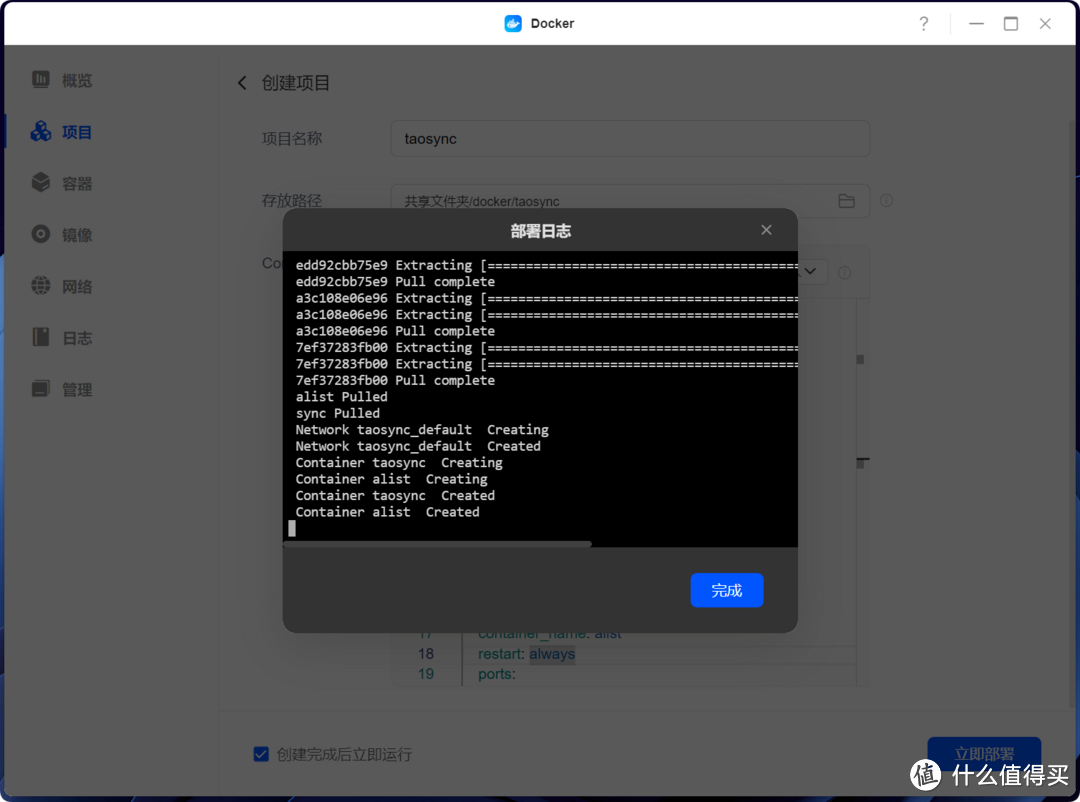Screen dimensions: 1080x802
Task: Expand the Compose configuration dropdown
Action: click(x=810, y=271)
